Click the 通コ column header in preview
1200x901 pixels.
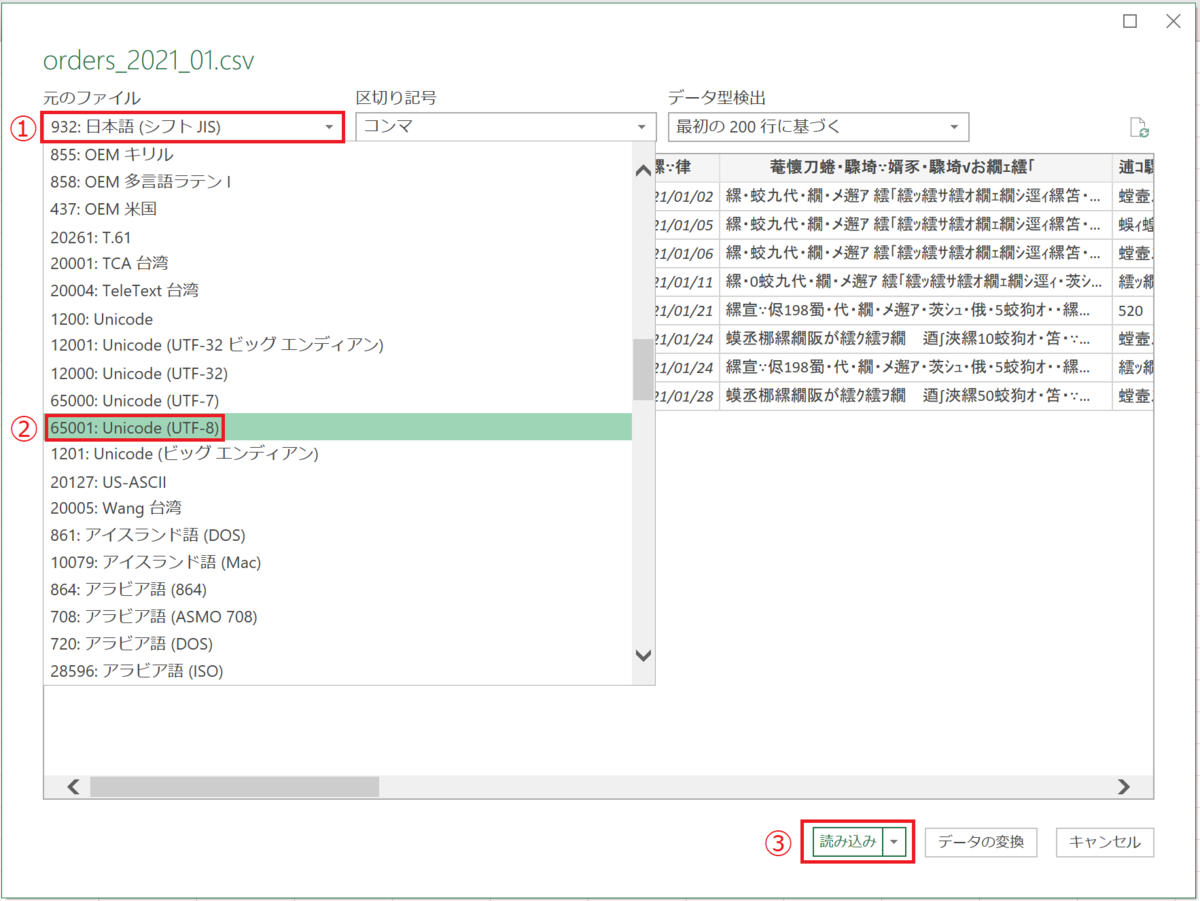(1134, 166)
